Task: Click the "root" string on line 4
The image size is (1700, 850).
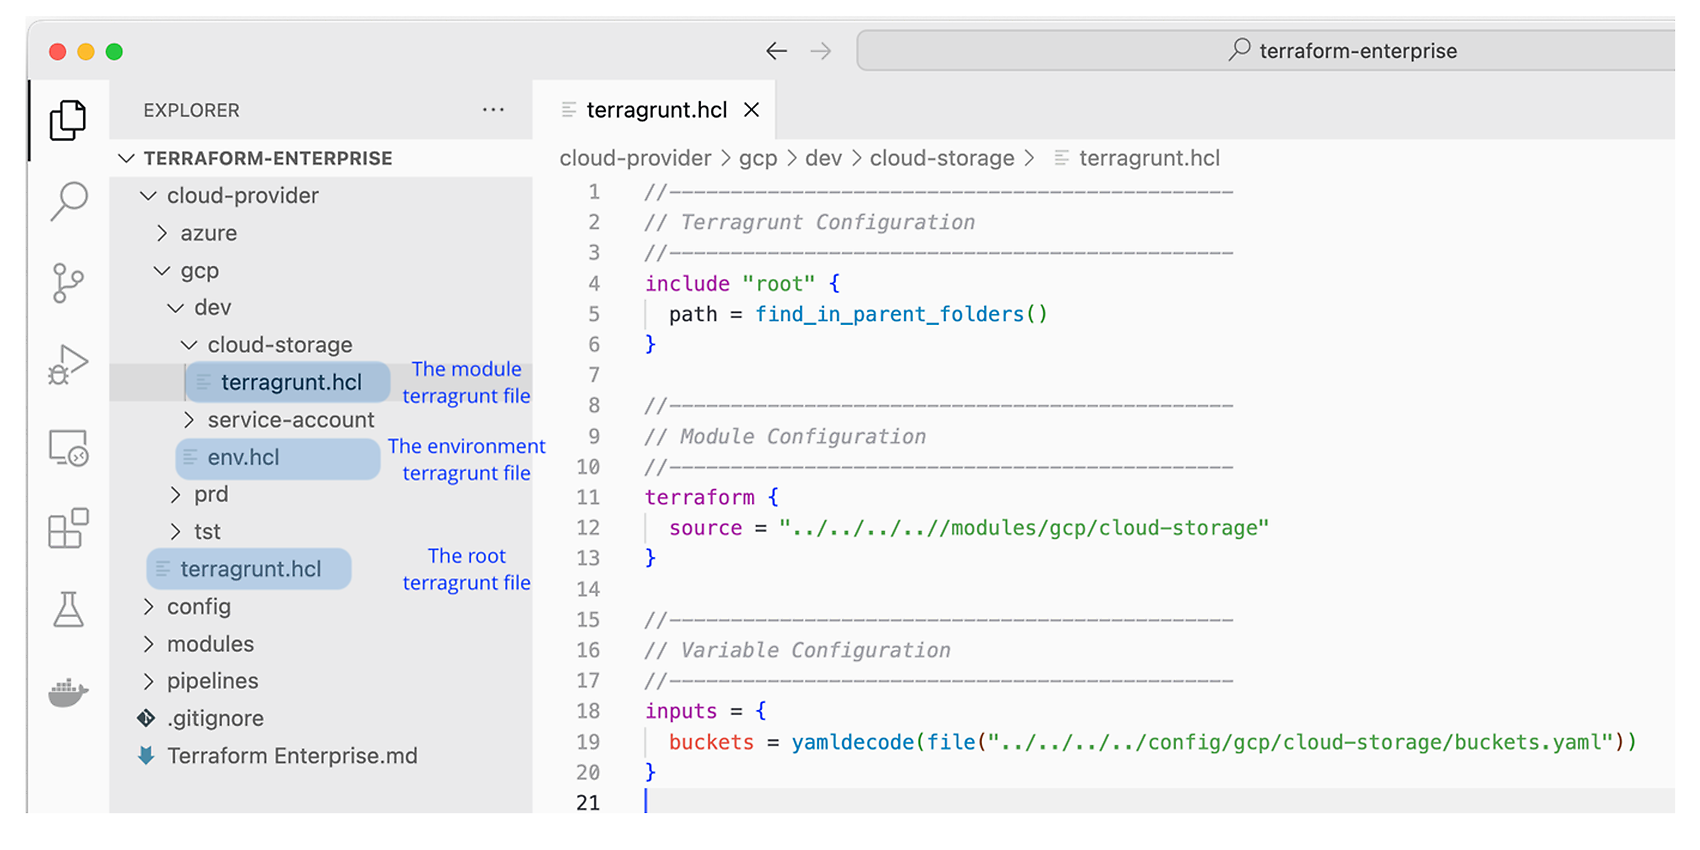Action: 779,284
